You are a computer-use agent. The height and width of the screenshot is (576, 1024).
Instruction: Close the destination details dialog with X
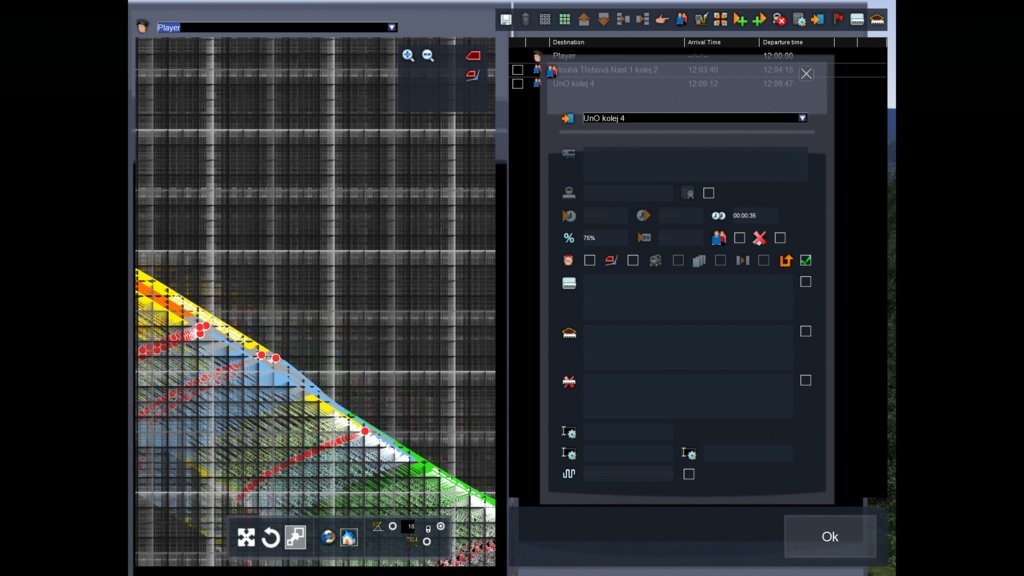[807, 74]
